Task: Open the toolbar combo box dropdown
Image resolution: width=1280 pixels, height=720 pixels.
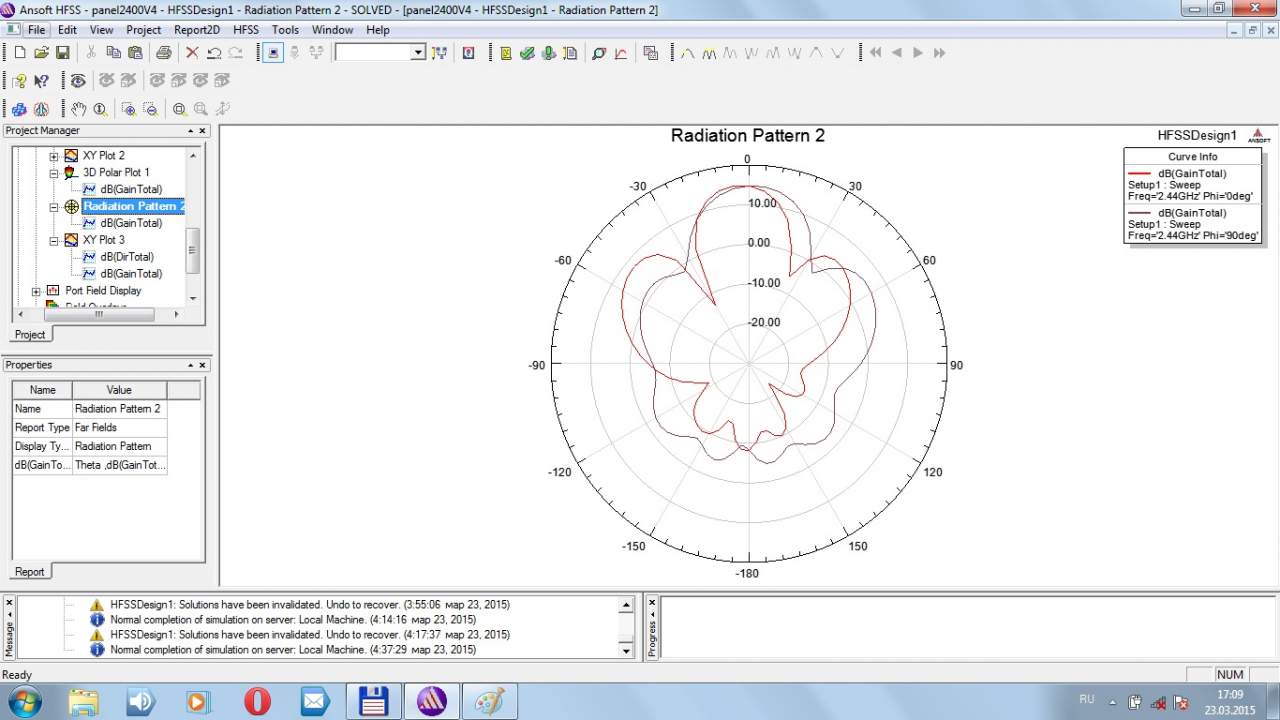Action: click(x=418, y=53)
